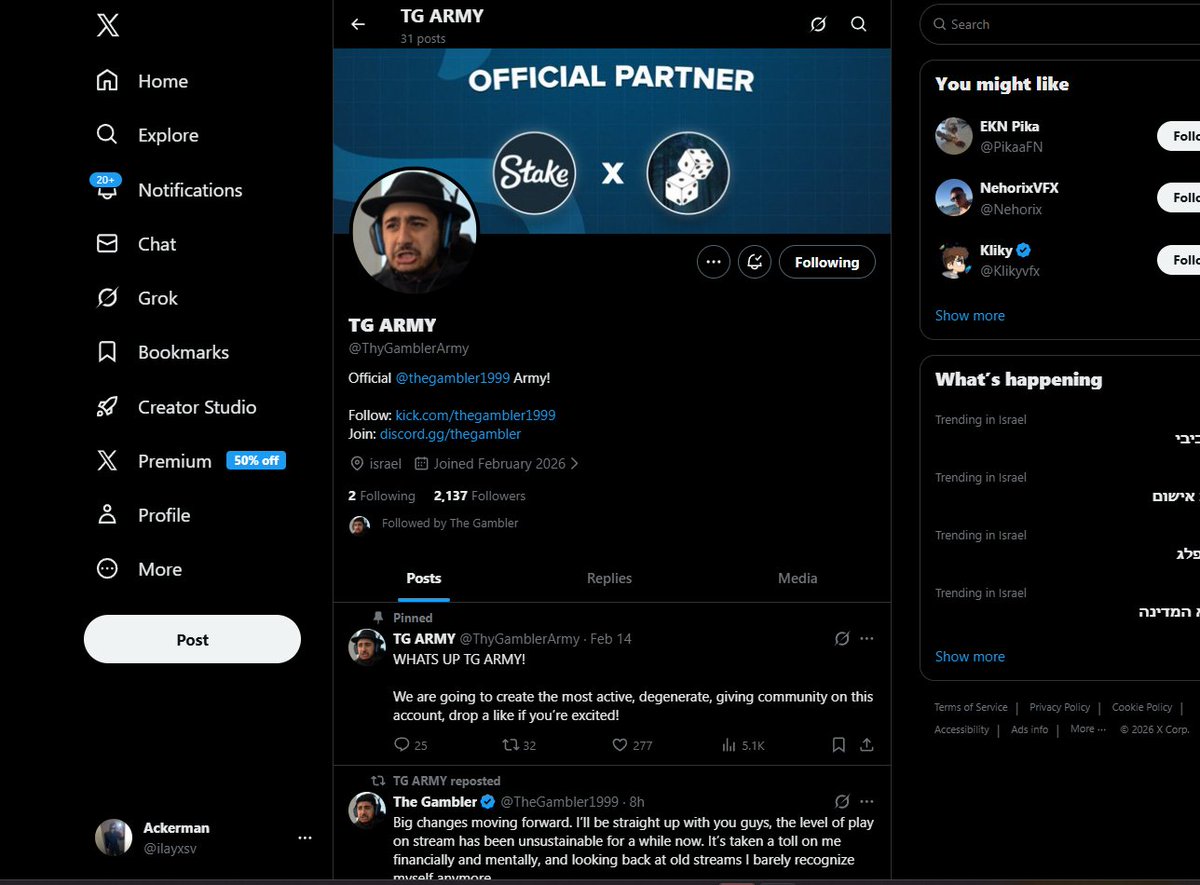
Task: Open Premium 50% off entry
Action: point(190,461)
